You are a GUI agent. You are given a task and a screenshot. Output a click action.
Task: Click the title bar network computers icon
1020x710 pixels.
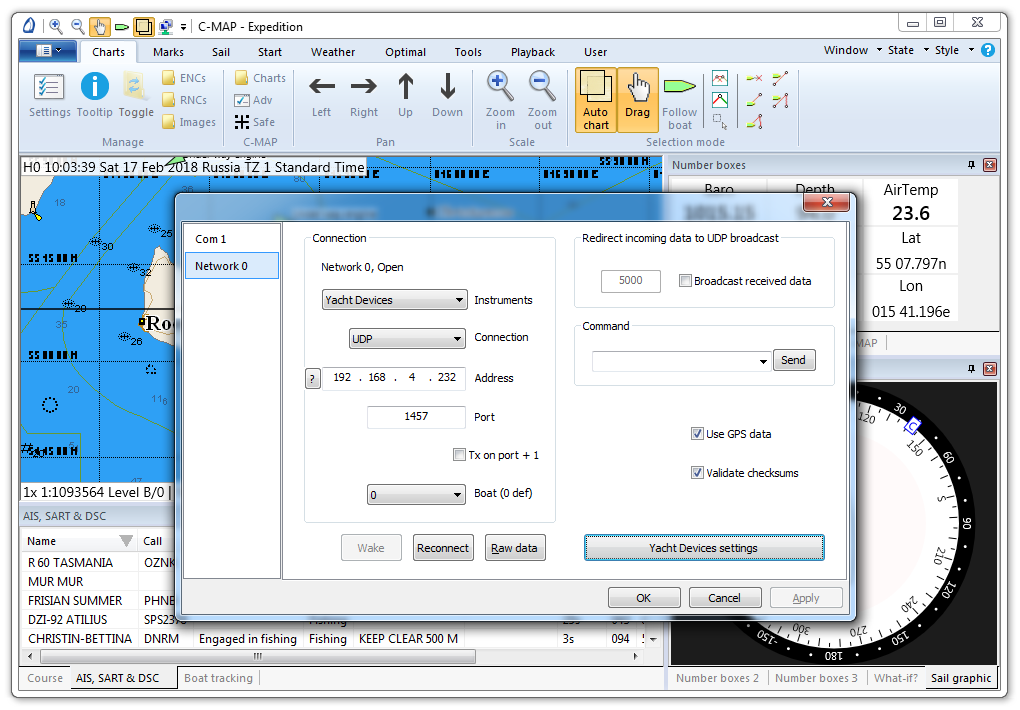pyautogui.click(x=166, y=26)
